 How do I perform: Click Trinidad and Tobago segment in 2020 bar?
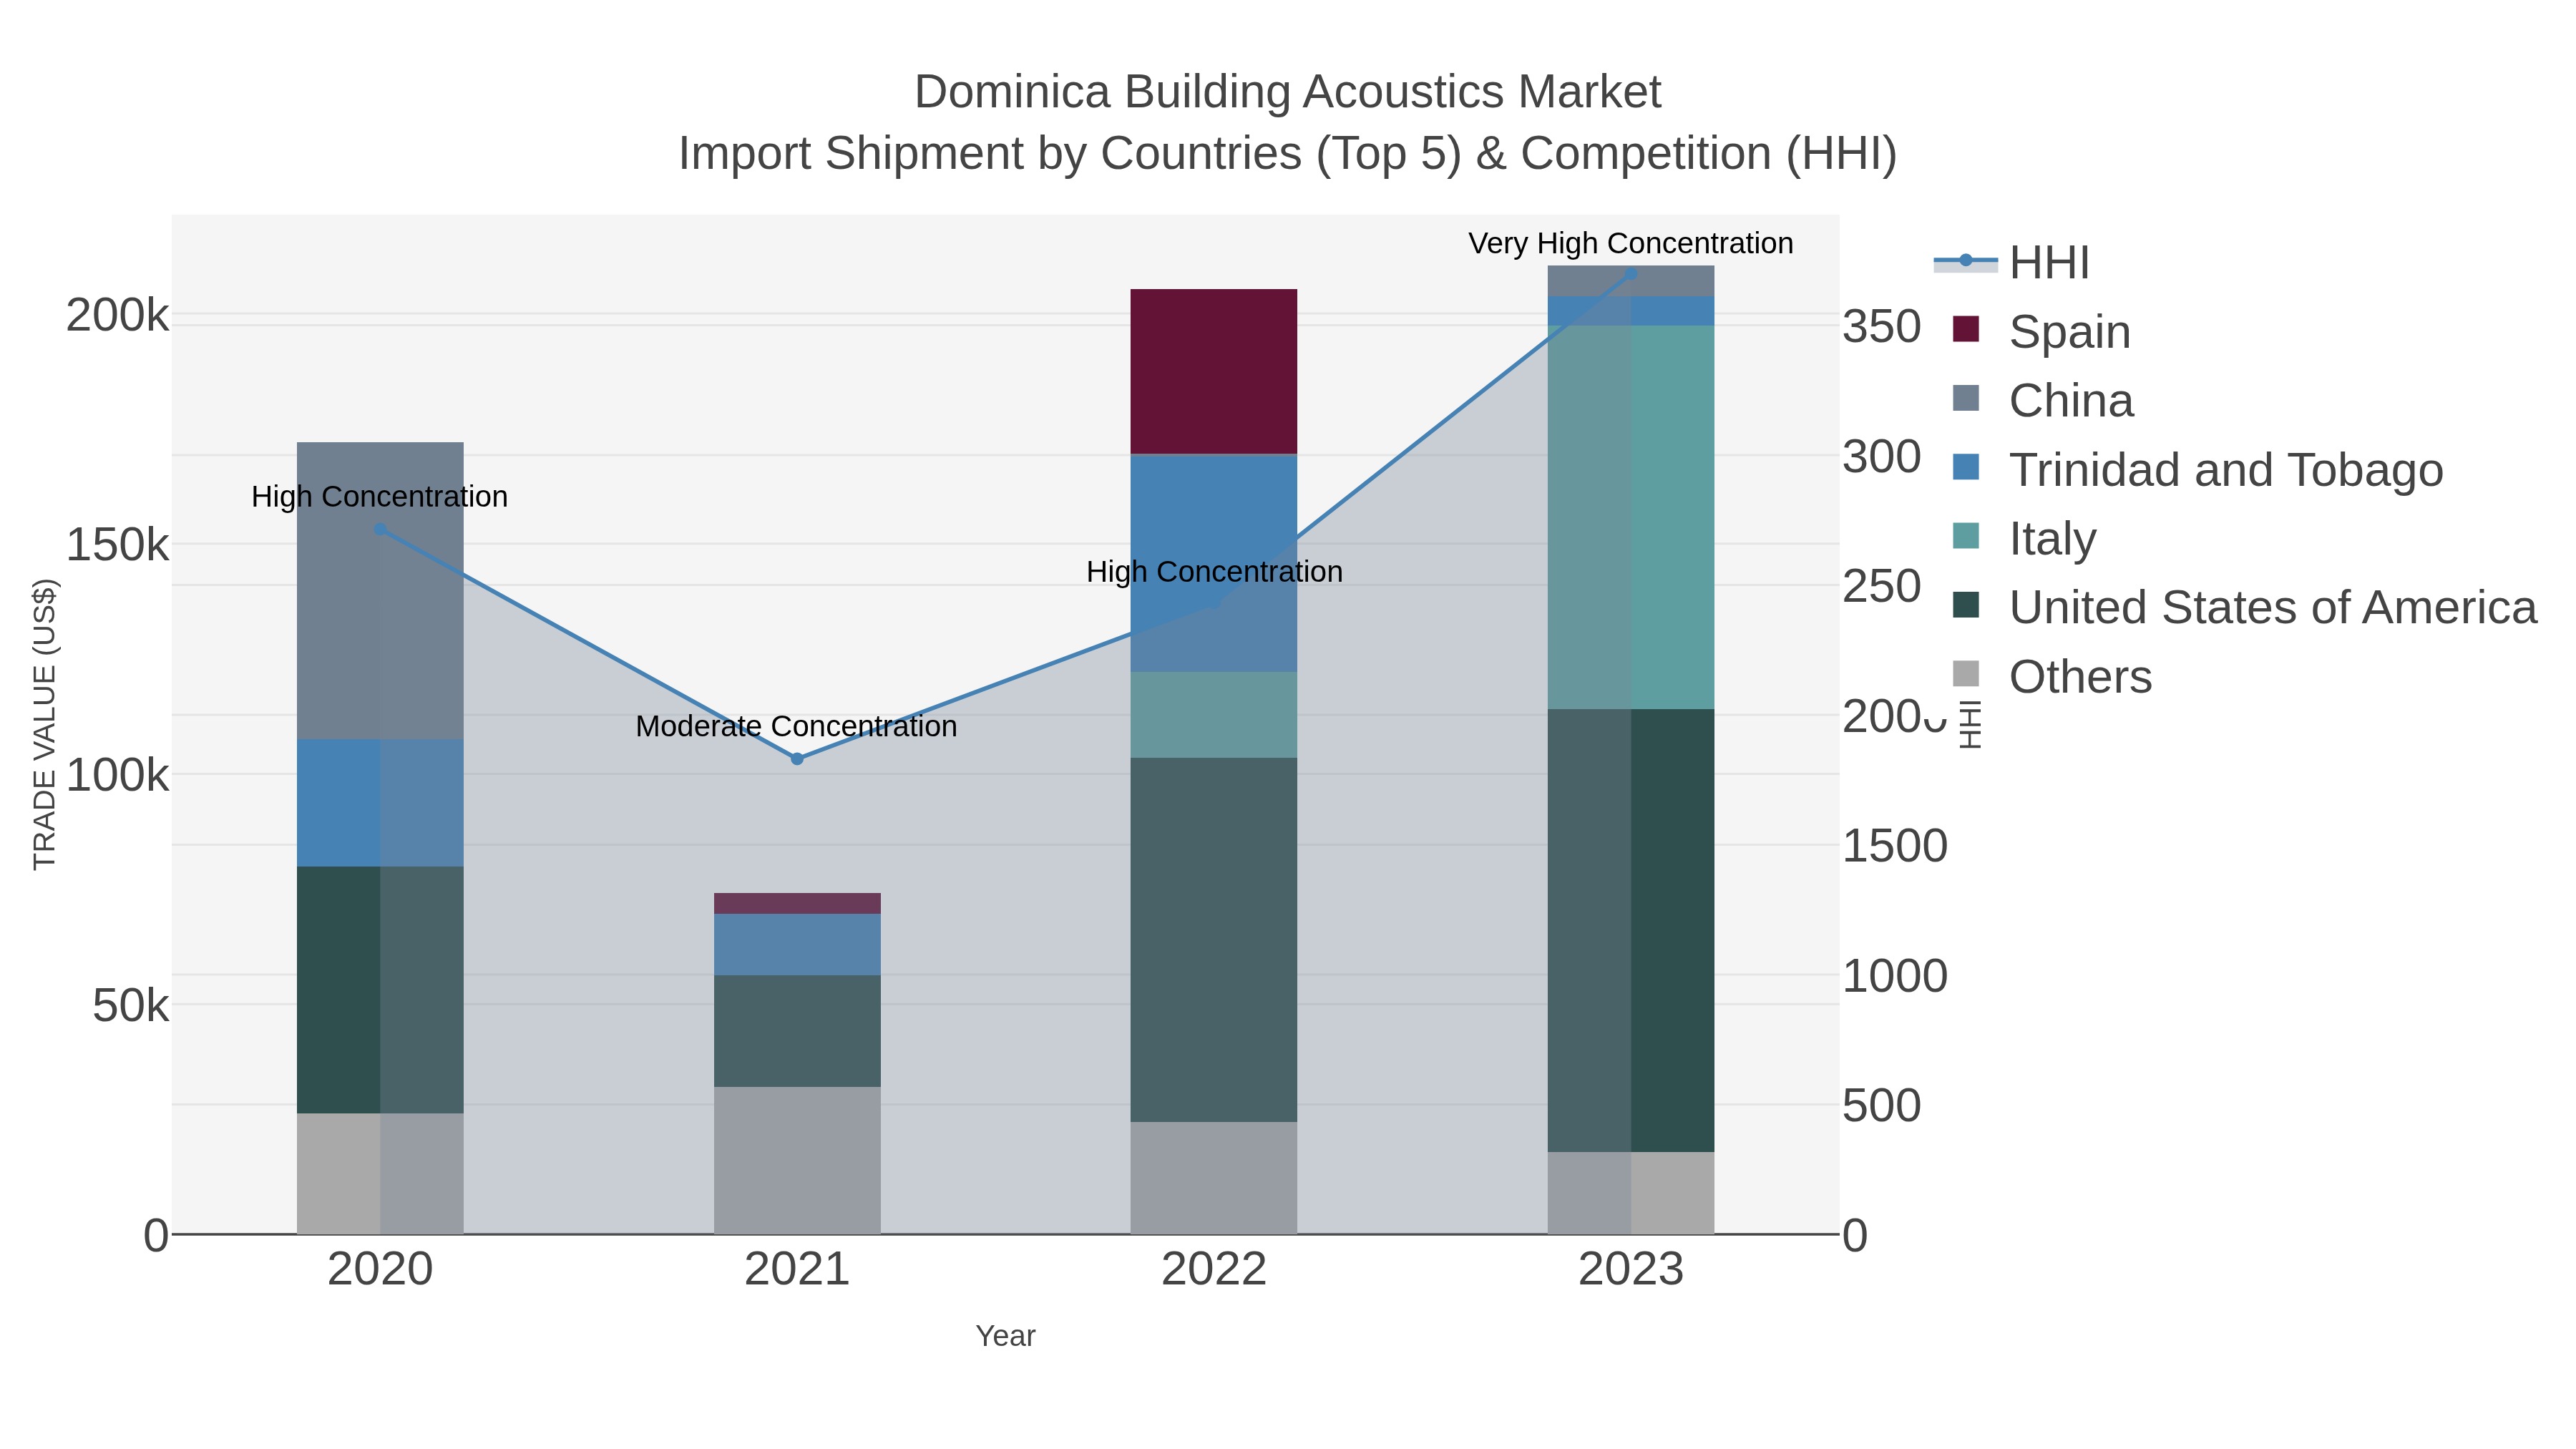pyautogui.click(x=380, y=803)
